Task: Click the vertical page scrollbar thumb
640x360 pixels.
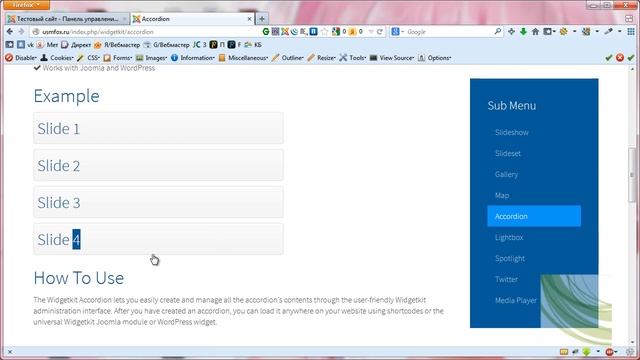Action: [x=632, y=174]
